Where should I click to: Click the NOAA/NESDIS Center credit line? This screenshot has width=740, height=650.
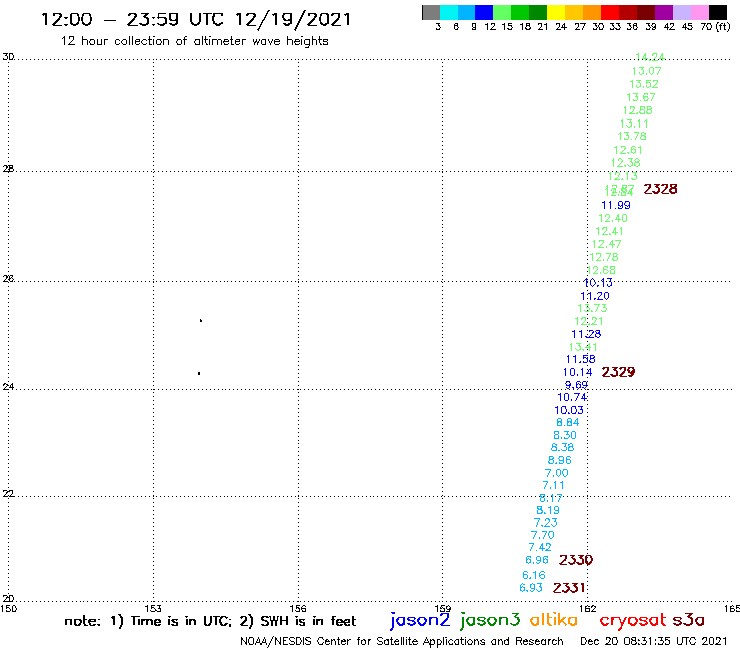coord(402,641)
